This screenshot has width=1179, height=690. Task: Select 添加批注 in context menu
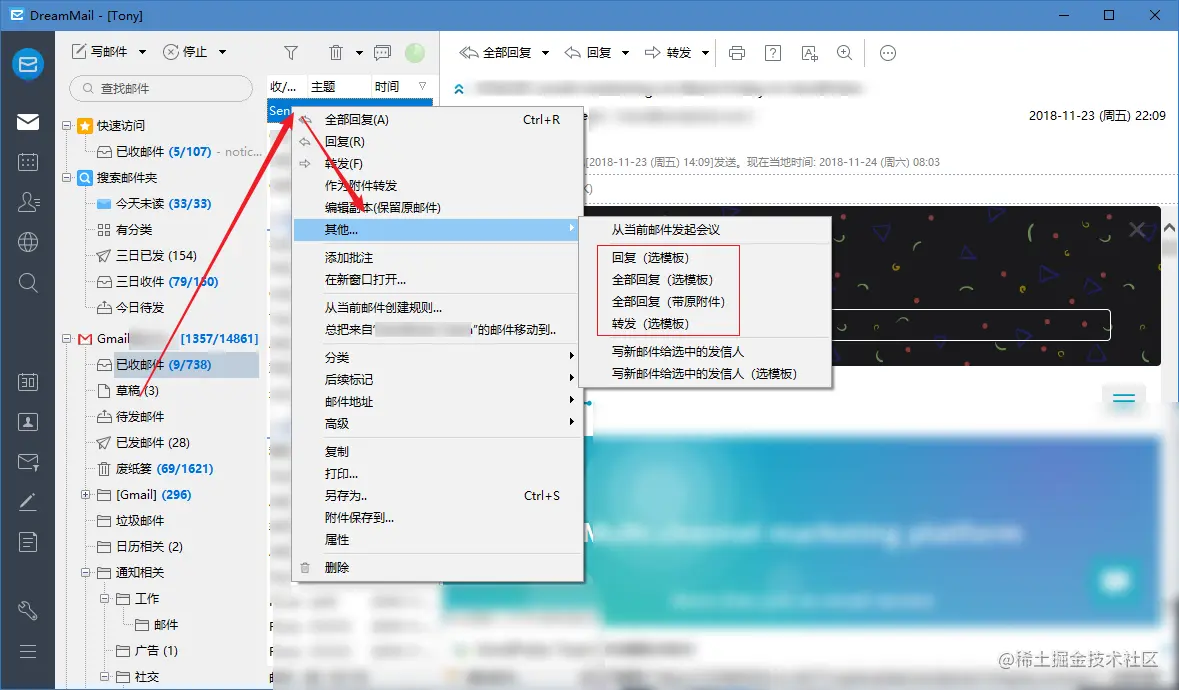pyautogui.click(x=438, y=258)
